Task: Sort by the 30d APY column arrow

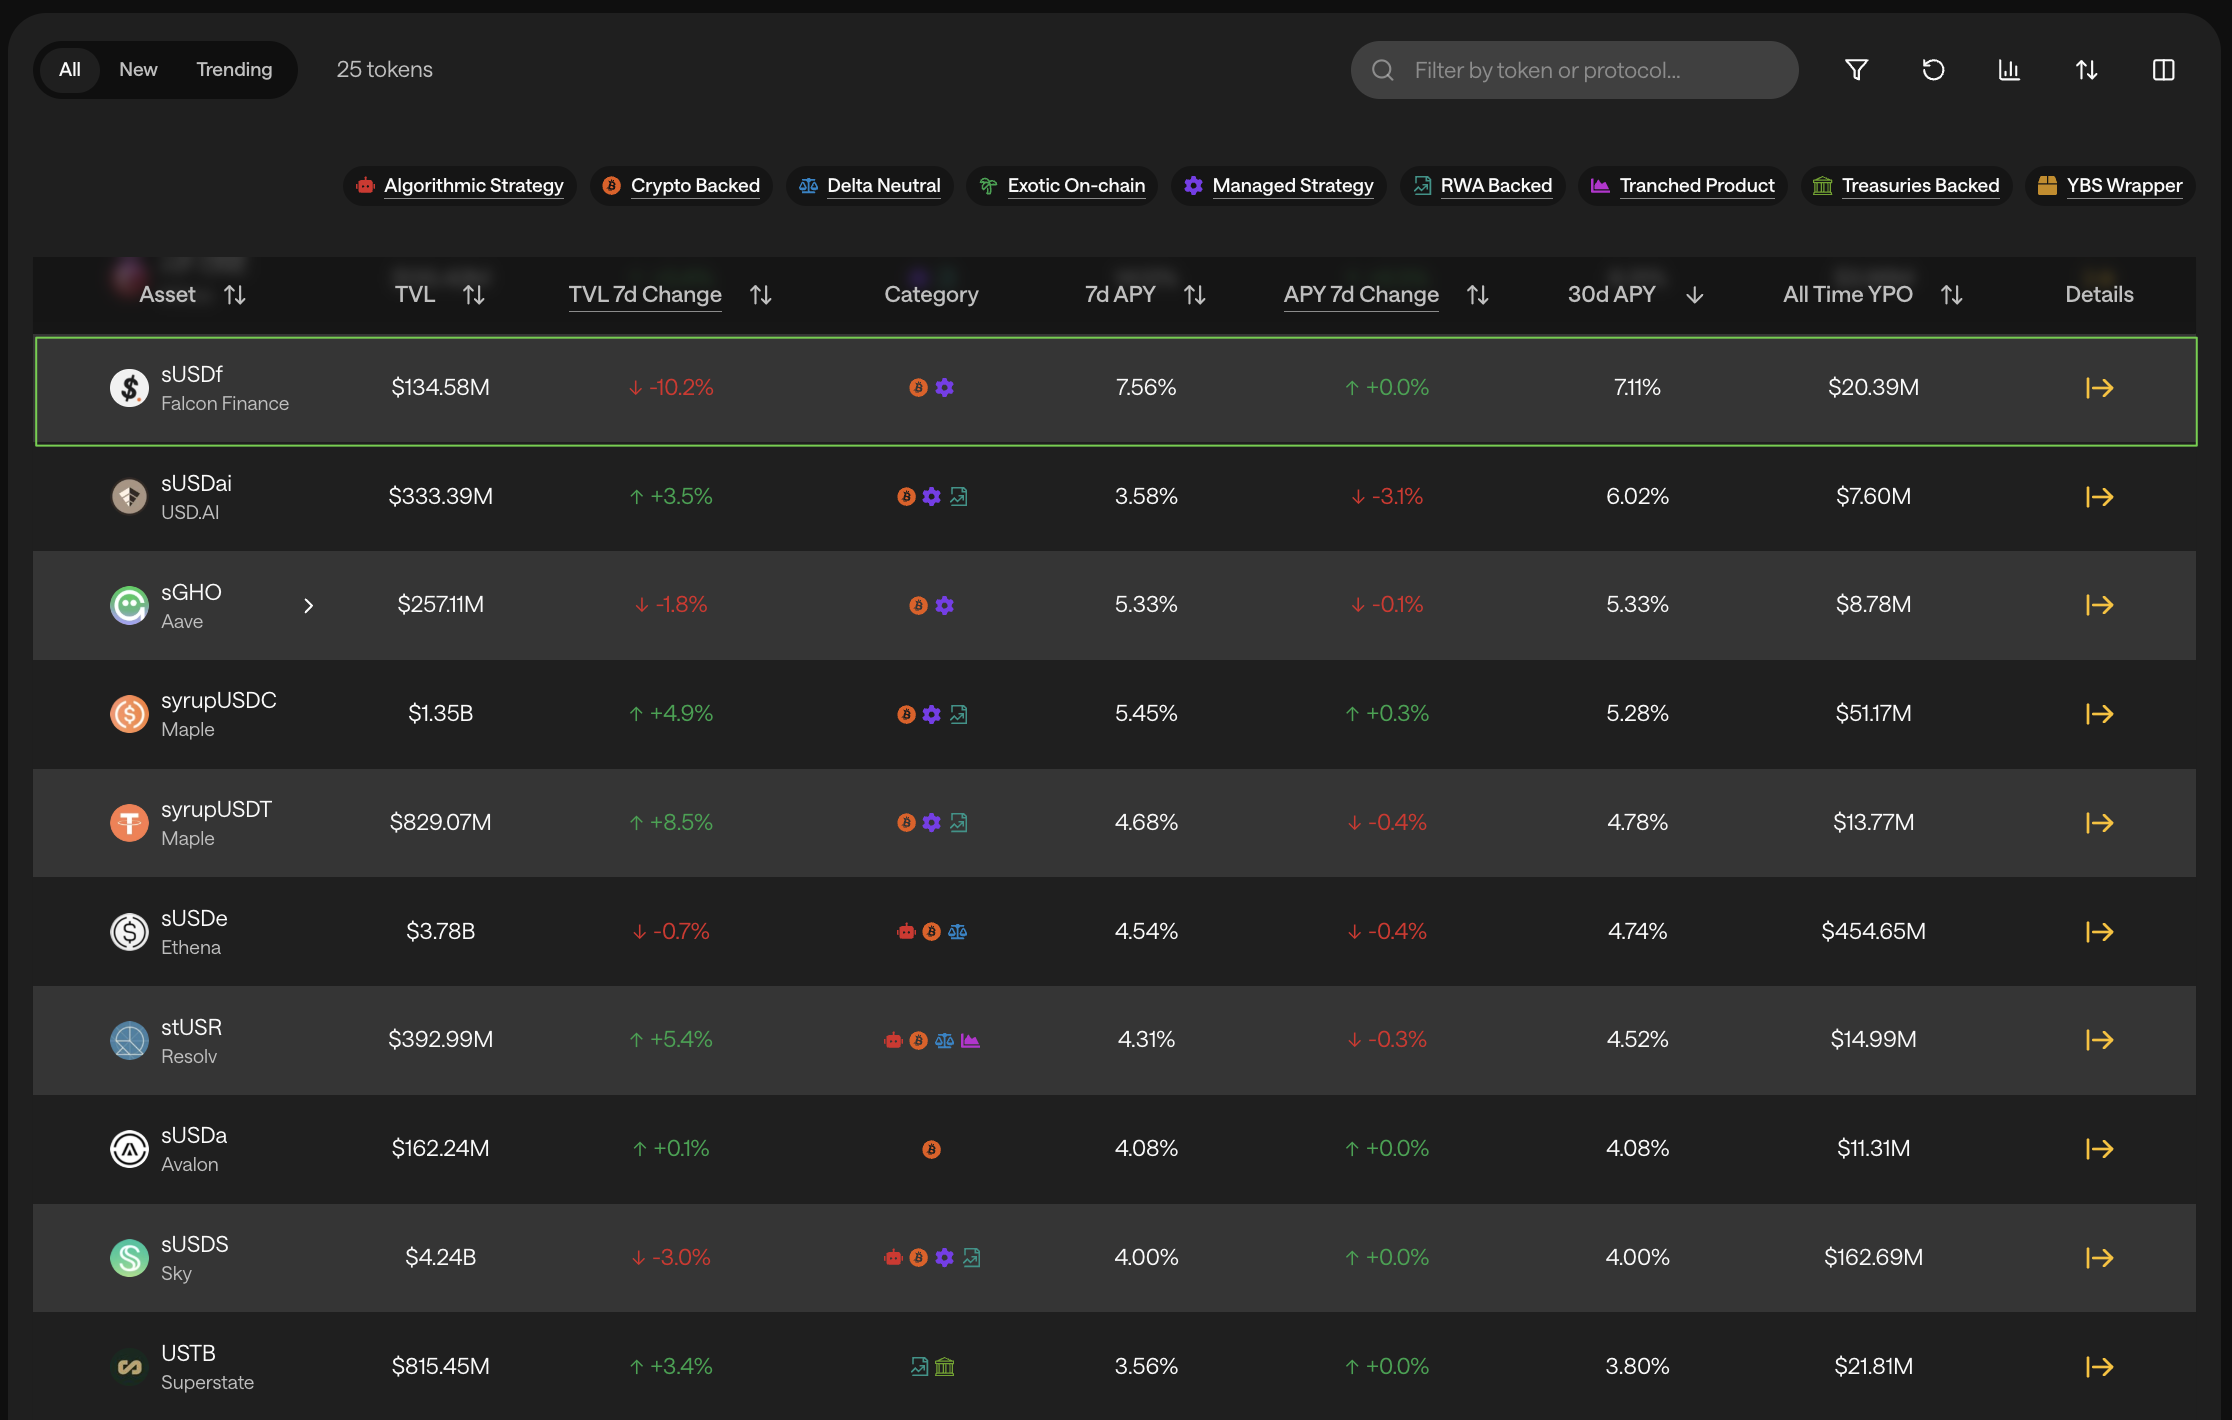Action: [1694, 295]
